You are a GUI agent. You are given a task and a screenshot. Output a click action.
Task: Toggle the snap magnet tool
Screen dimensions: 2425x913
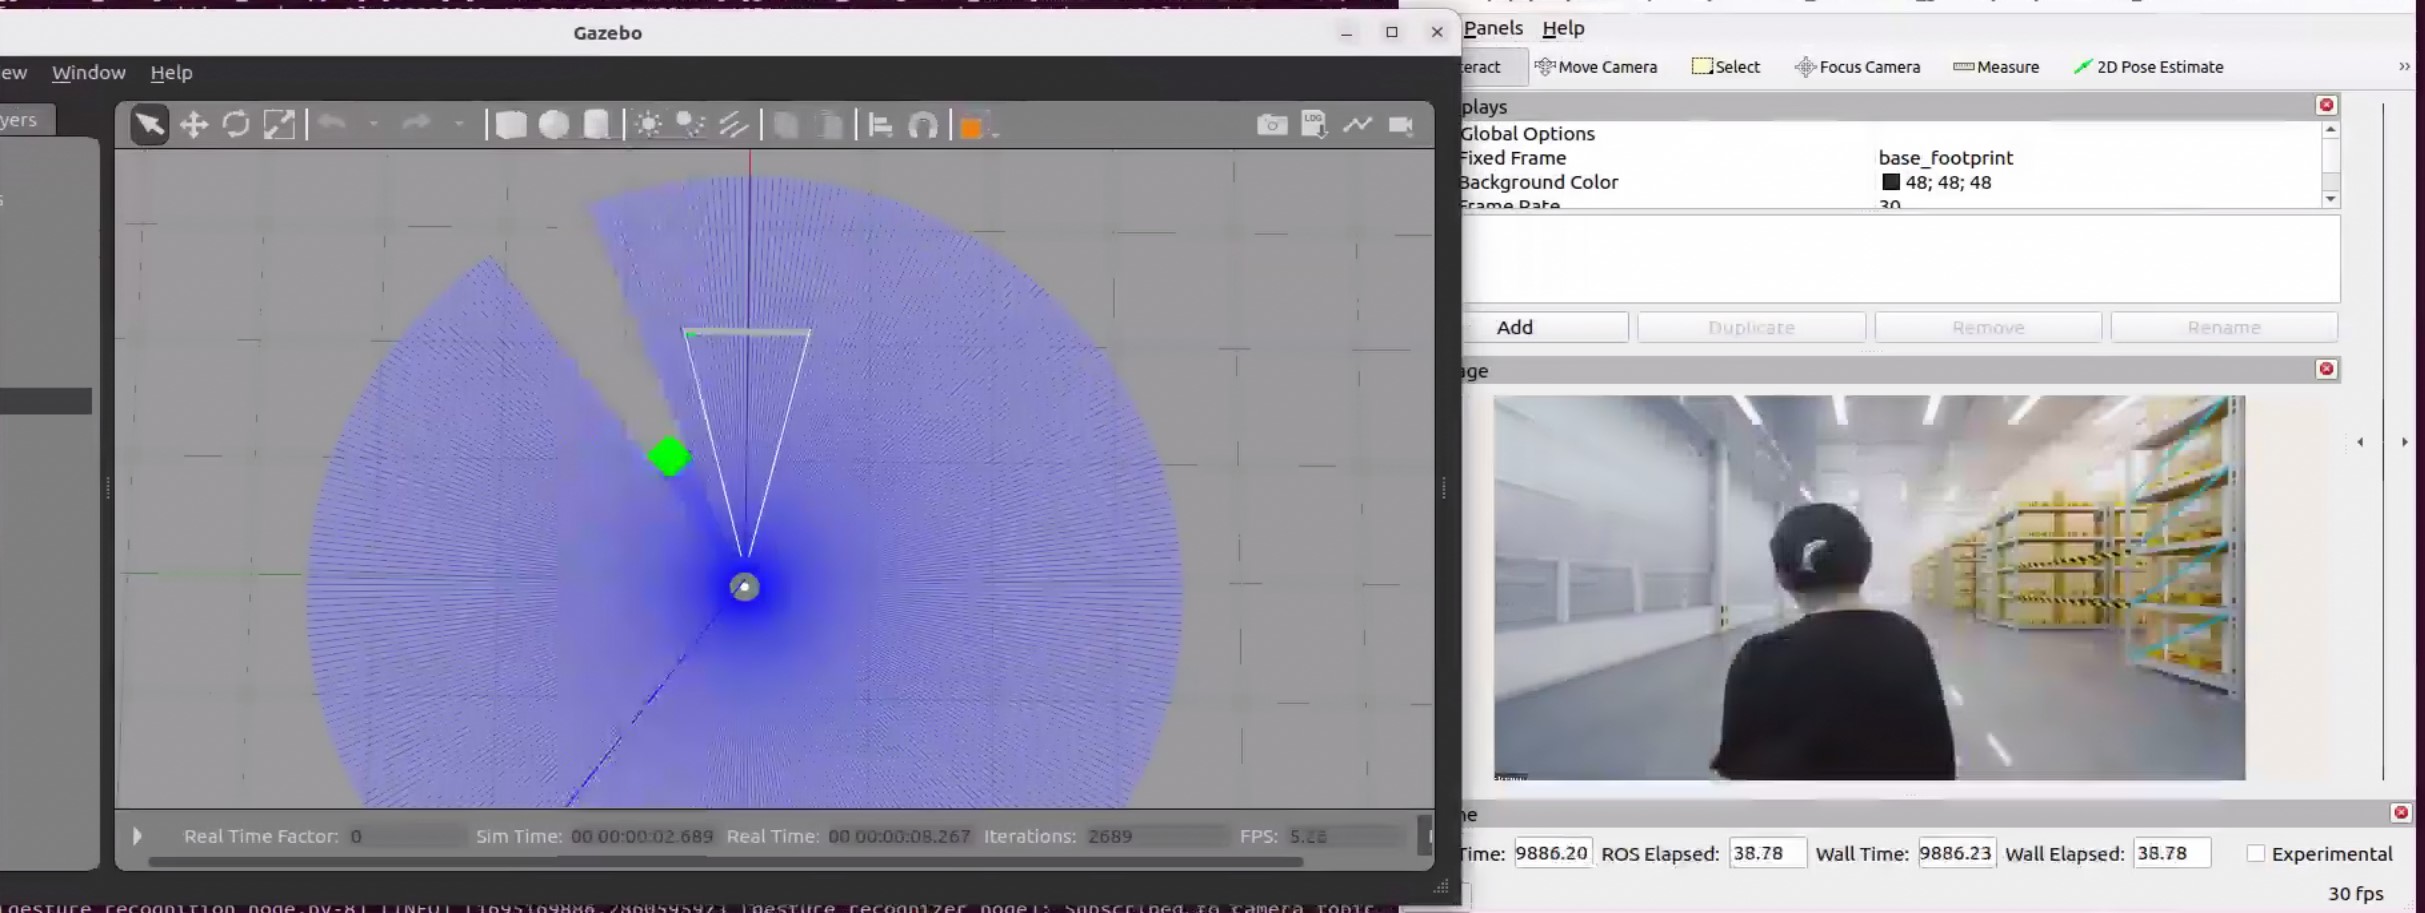[x=922, y=125]
